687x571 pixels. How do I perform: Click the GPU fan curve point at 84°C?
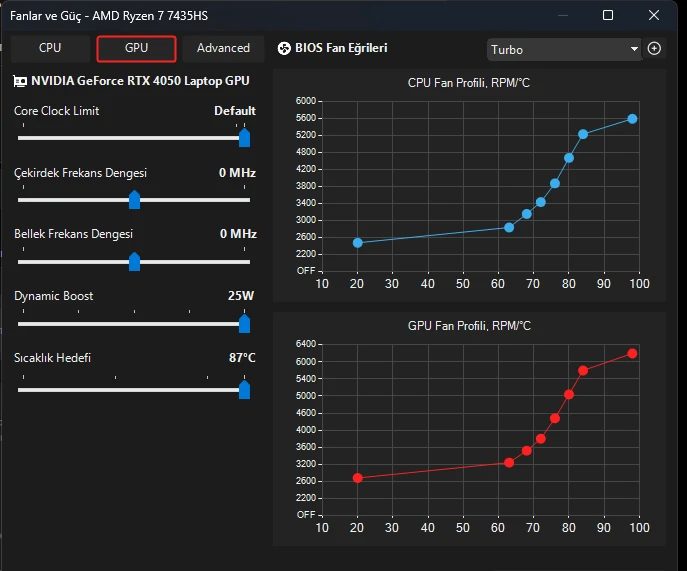click(x=583, y=371)
